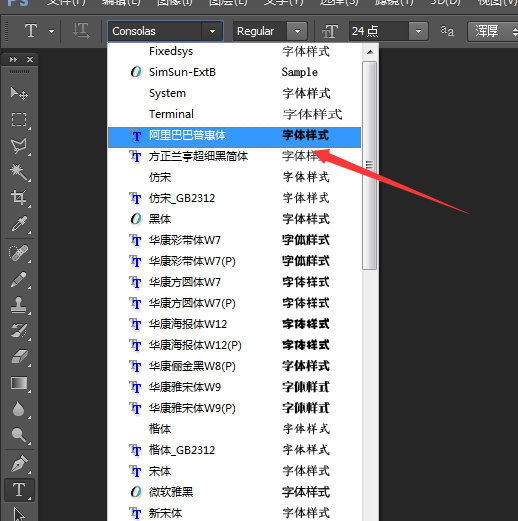Viewport: 518px width, 521px height.
Task: Choose the Eyedropper tool
Action: pos(19,224)
